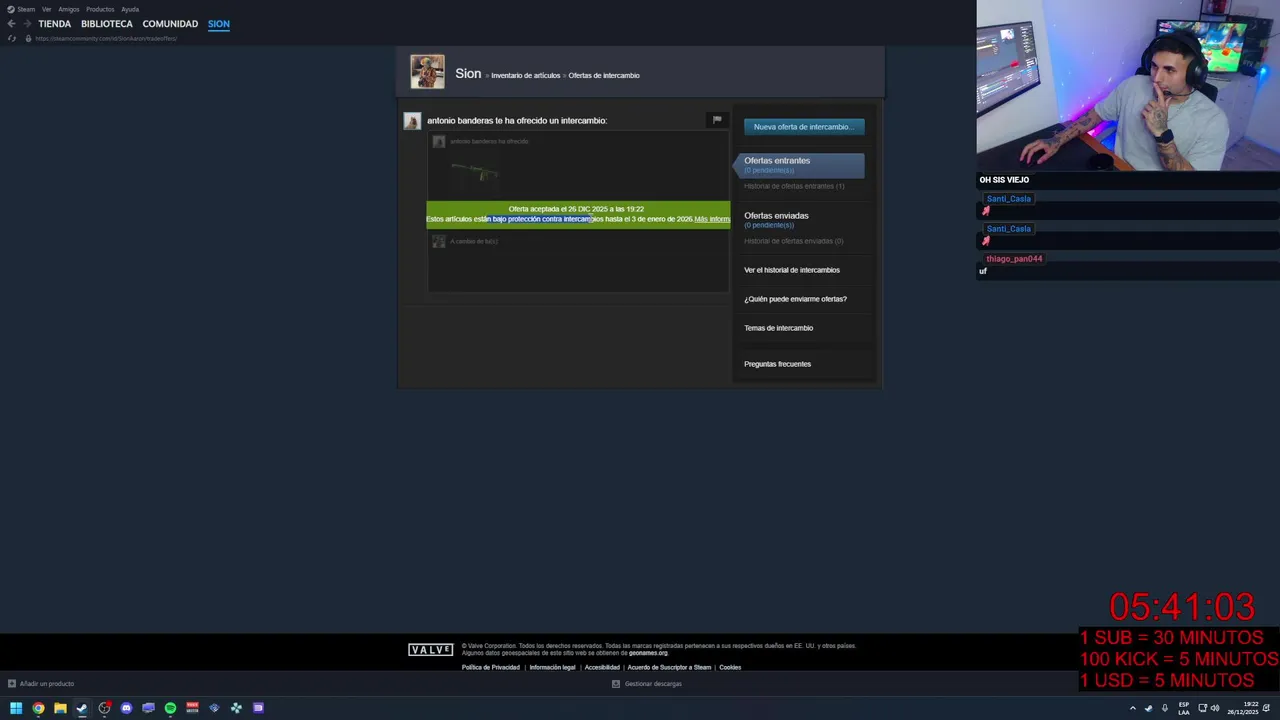Select Ofertas entrantes section

pos(800,164)
